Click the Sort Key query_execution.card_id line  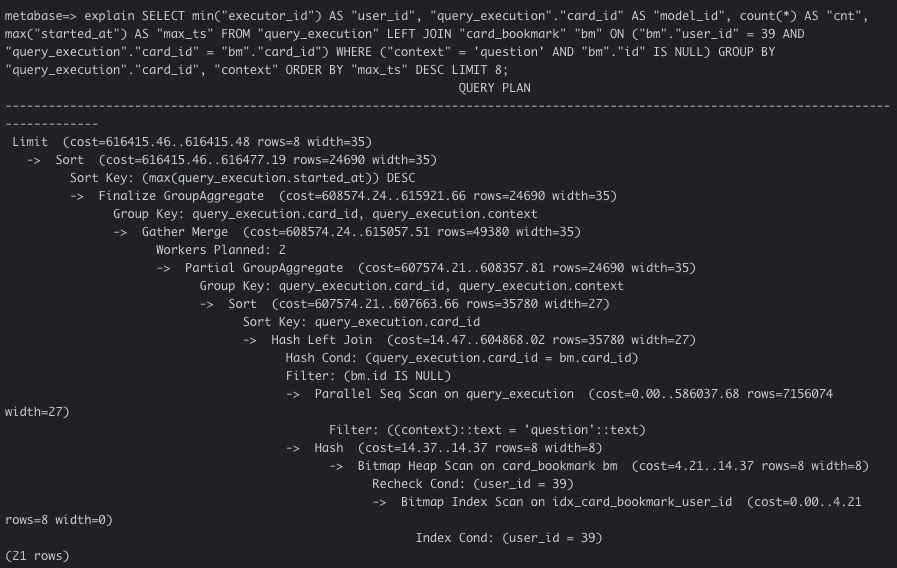(x=361, y=322)
